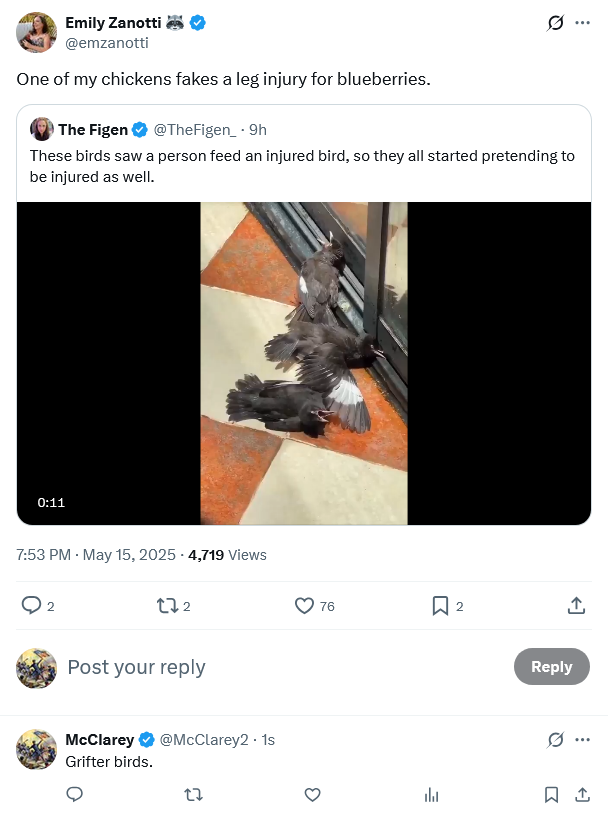
Task: Share McClarey's reply
Action: [582, 795]
